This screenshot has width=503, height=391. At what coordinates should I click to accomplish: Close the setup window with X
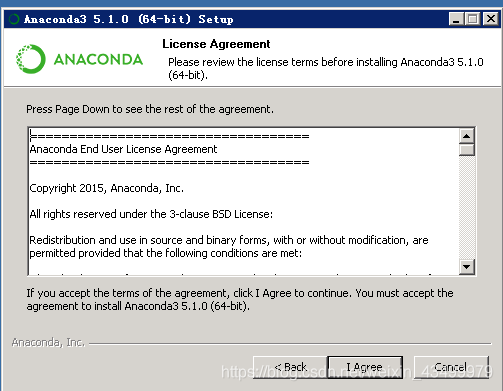tap(491, 19)
